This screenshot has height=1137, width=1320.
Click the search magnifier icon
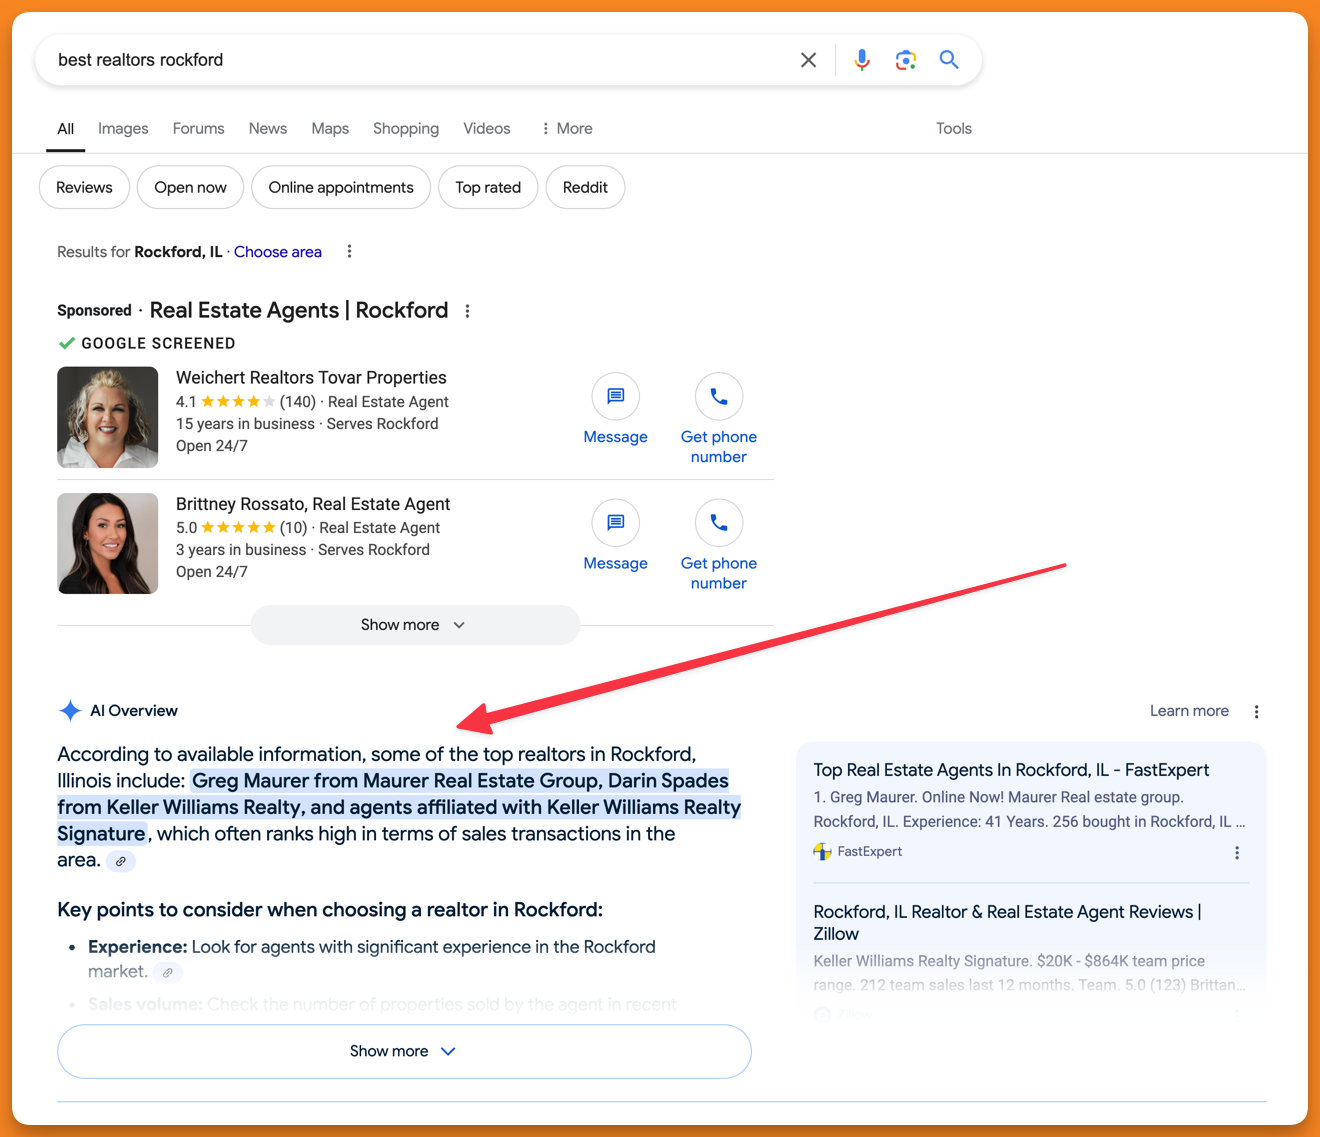tap(948, 60)
